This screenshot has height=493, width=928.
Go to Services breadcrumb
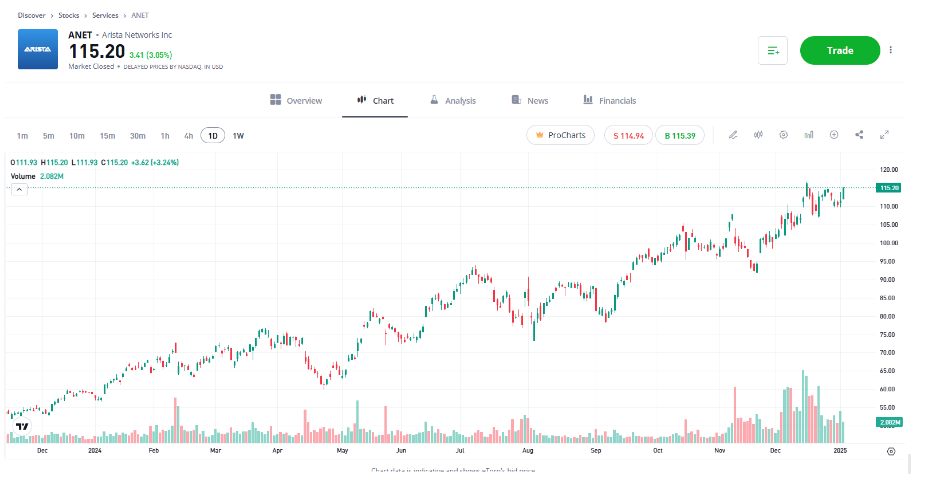[x=105, y=15]
